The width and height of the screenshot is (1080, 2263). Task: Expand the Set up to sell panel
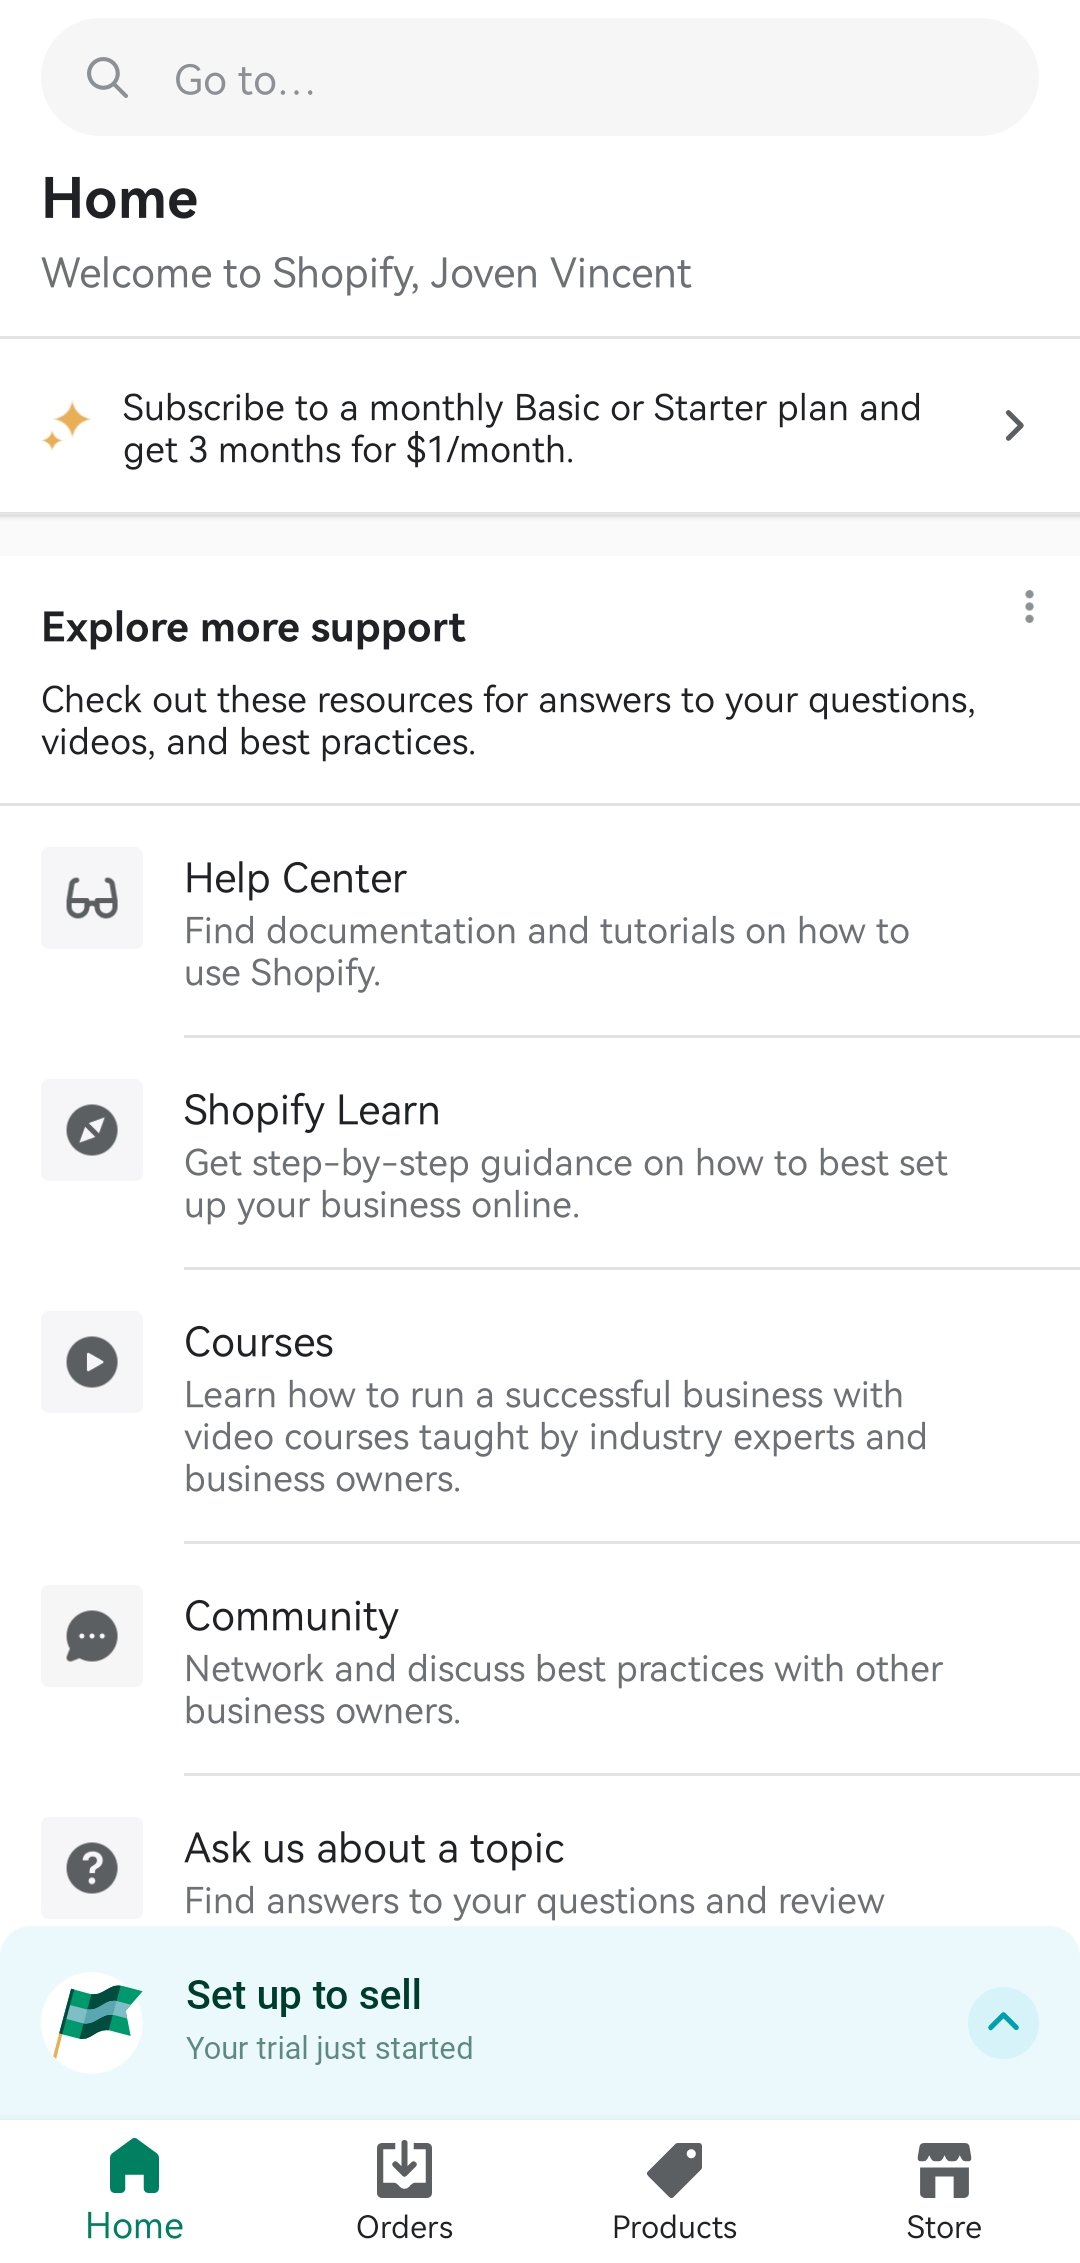pyautogui.click(x=1003, y=2022)
